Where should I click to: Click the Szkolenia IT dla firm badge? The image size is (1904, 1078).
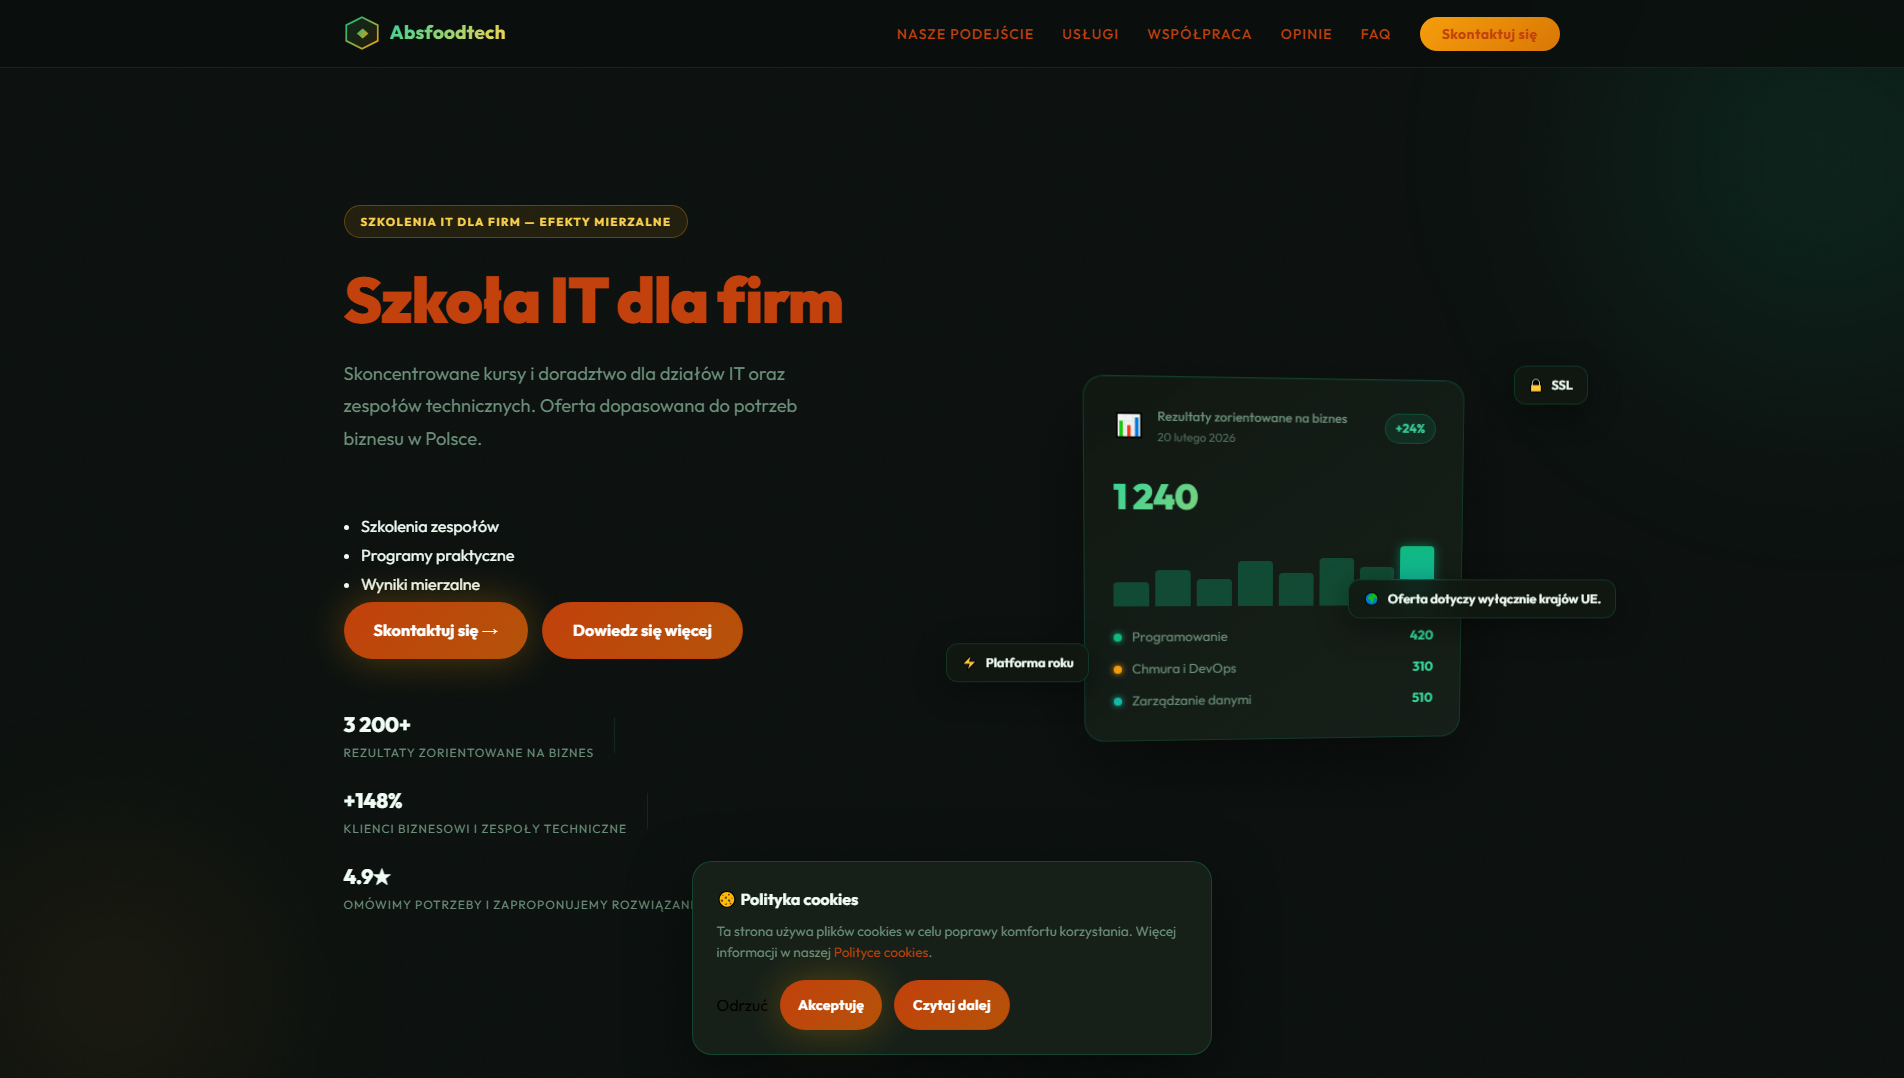515,222
